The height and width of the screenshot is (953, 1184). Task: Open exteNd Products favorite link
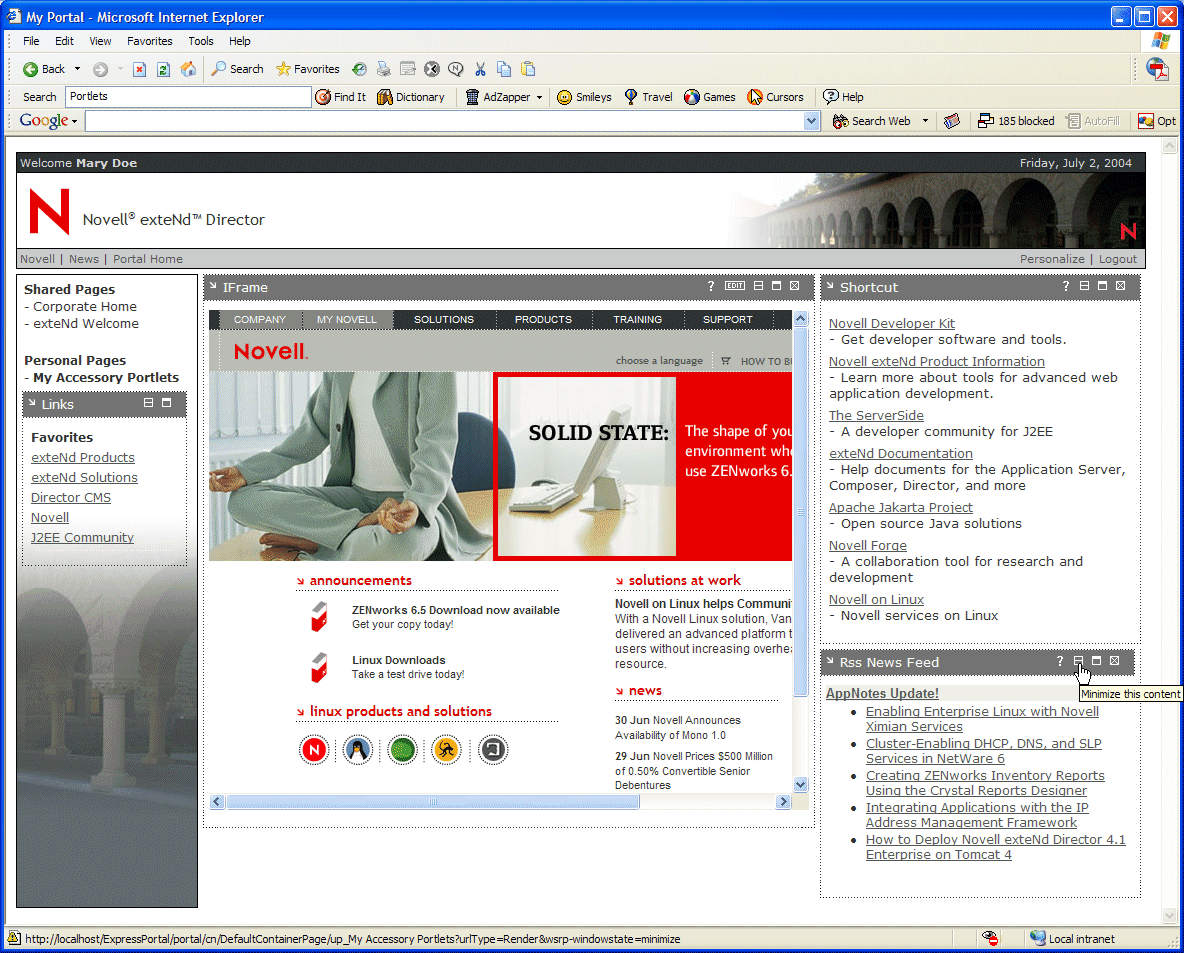[x=83, y=458]
